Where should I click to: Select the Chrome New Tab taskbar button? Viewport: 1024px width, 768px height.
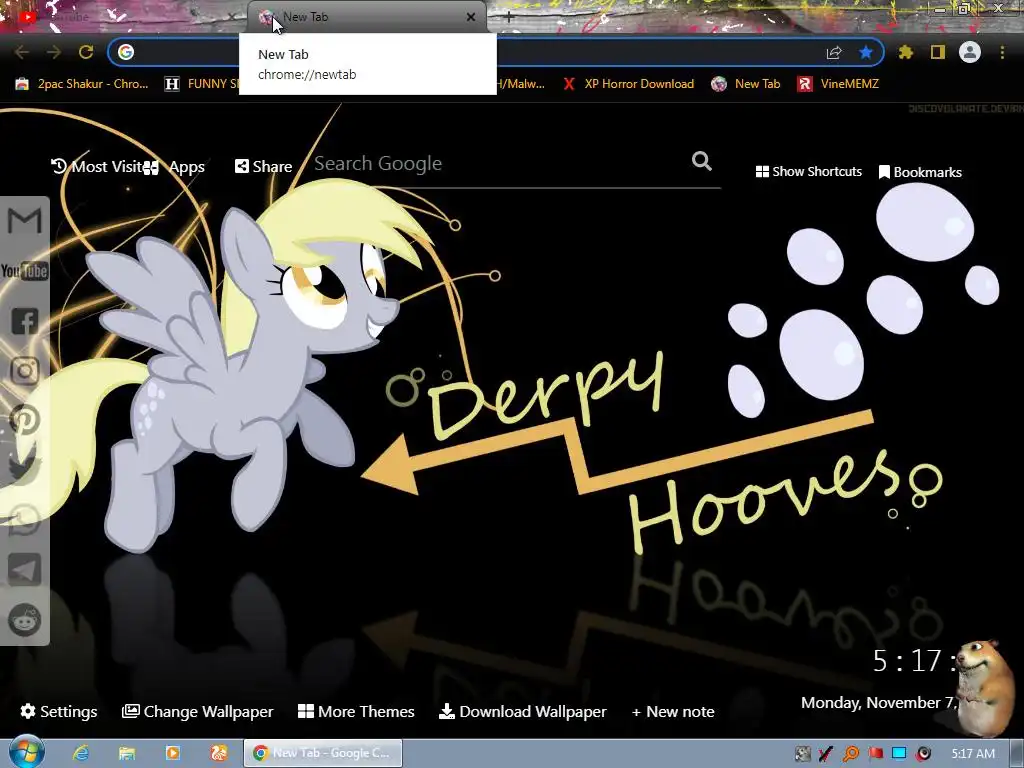pyautogui.click(x=323, y=753)
